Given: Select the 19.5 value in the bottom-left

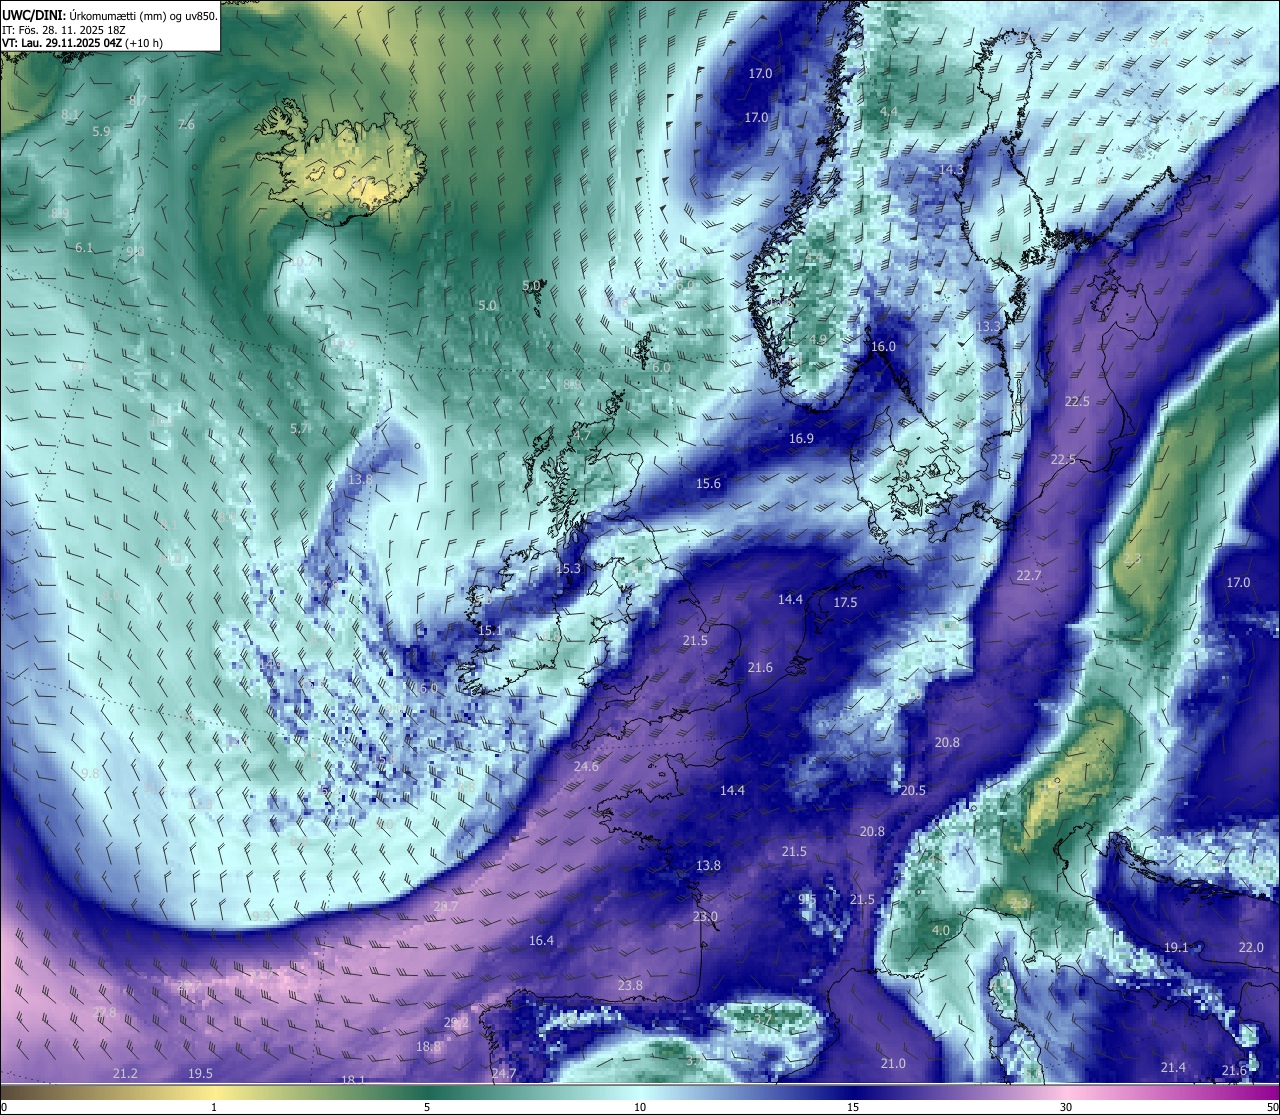Looking at the screenshot, I should 200,1074.
